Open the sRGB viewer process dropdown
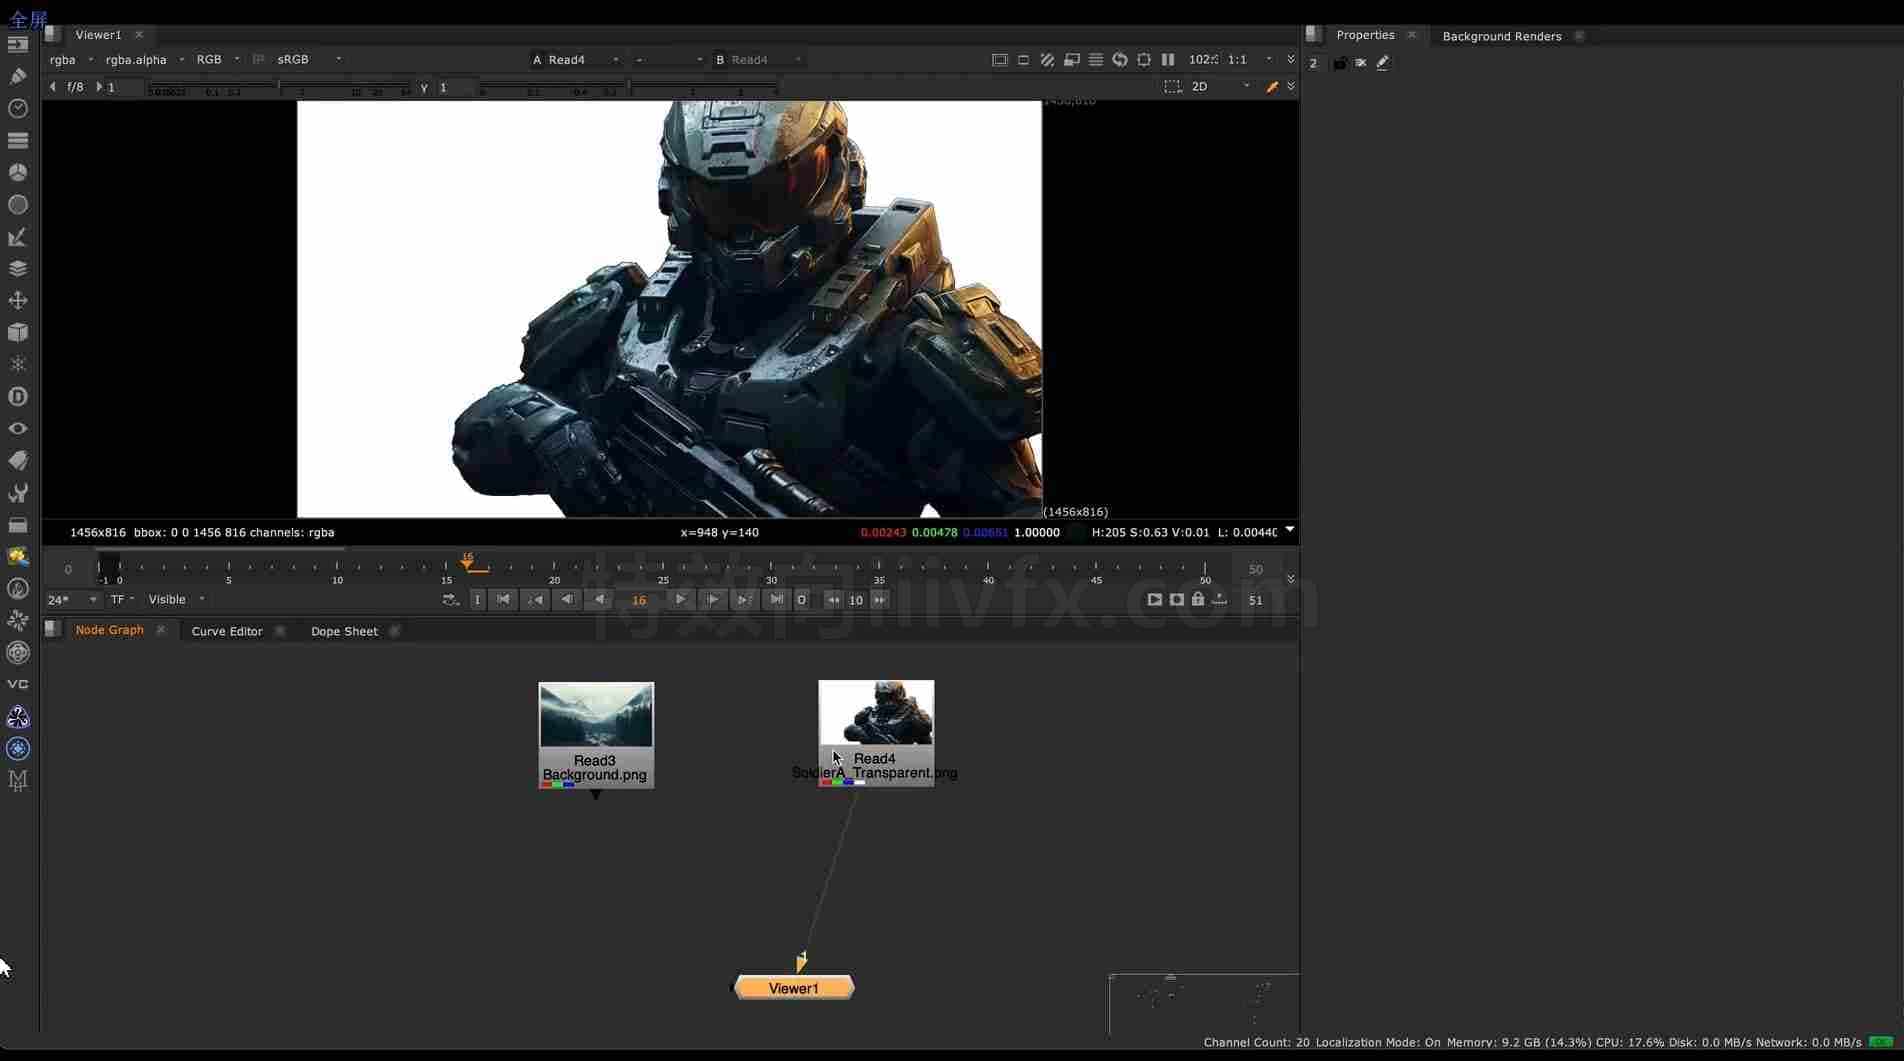The height and width of the screenshot is (1061, 1904). pos(309,60)
